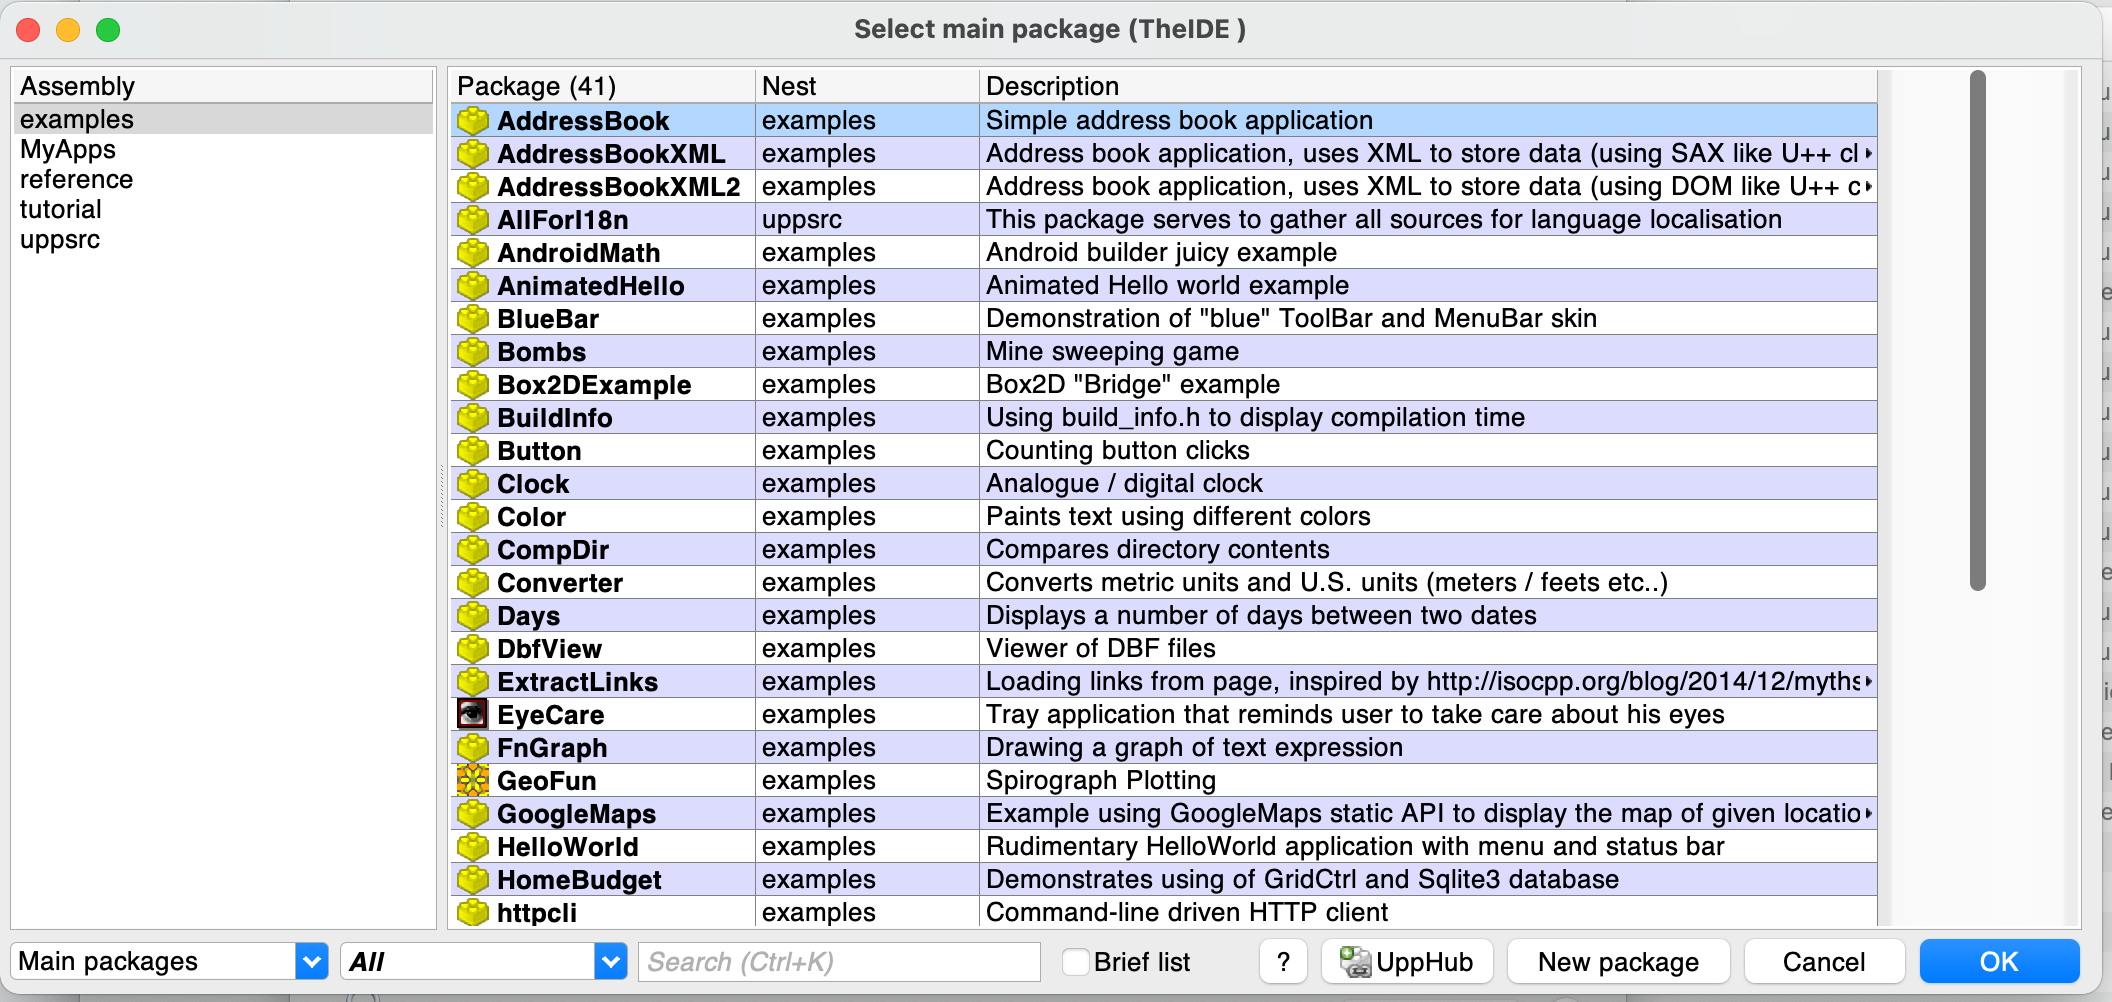
Task: Click the New package button
Action: click(1617, 962)
